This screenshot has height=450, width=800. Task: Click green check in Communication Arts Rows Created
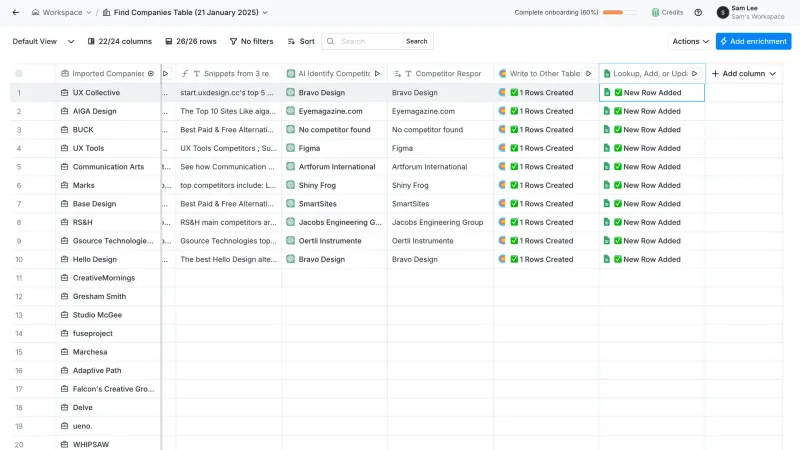(514, 166)
